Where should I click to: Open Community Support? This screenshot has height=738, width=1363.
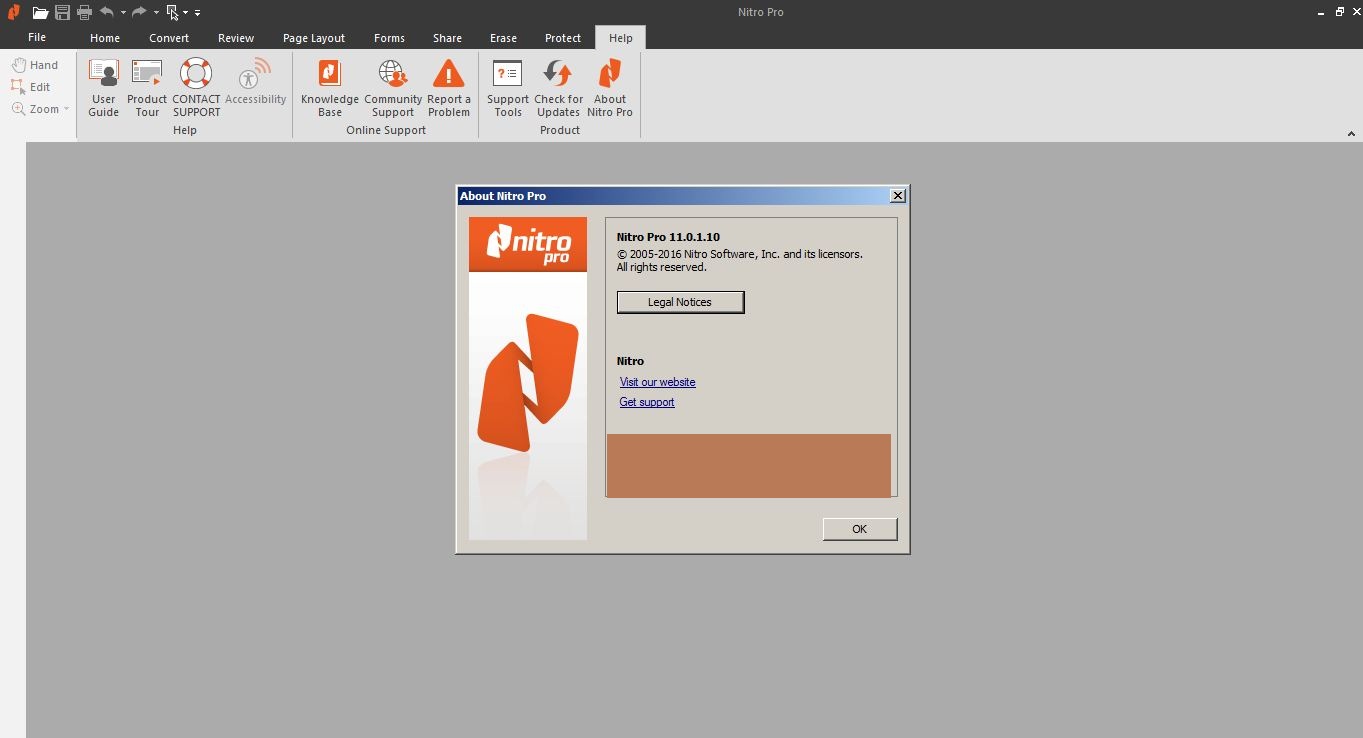393,88
